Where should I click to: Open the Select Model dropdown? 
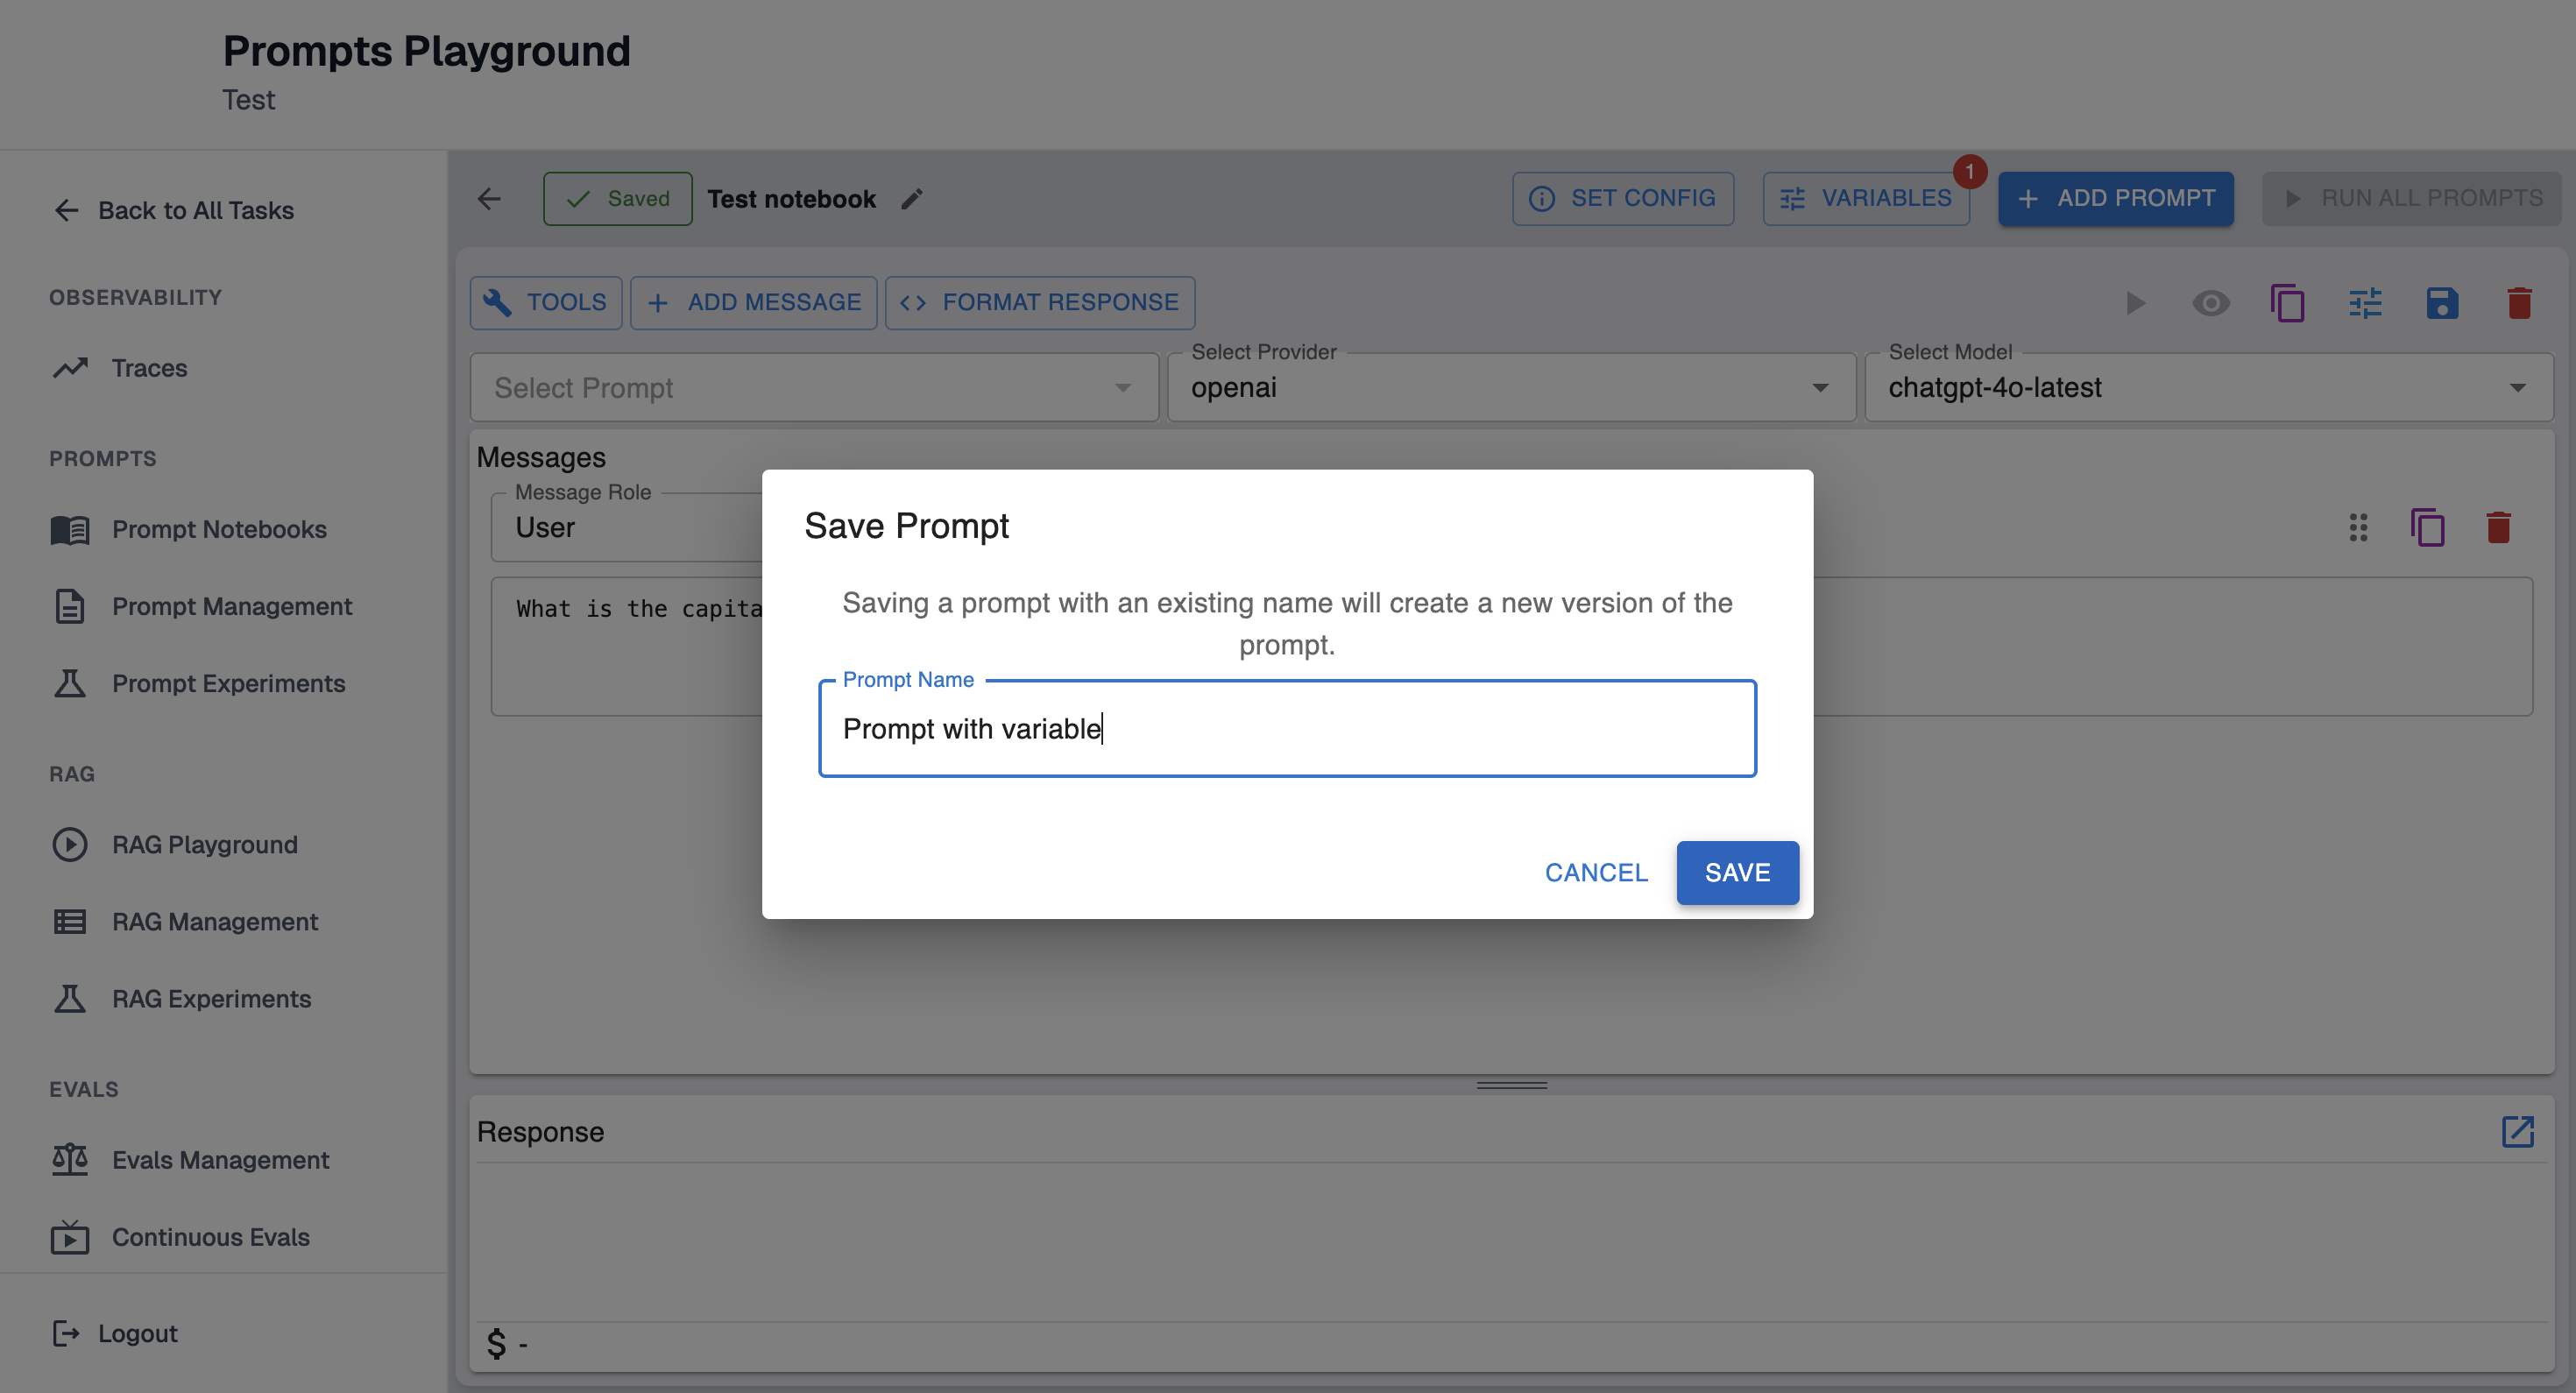tap(2207, 388)
